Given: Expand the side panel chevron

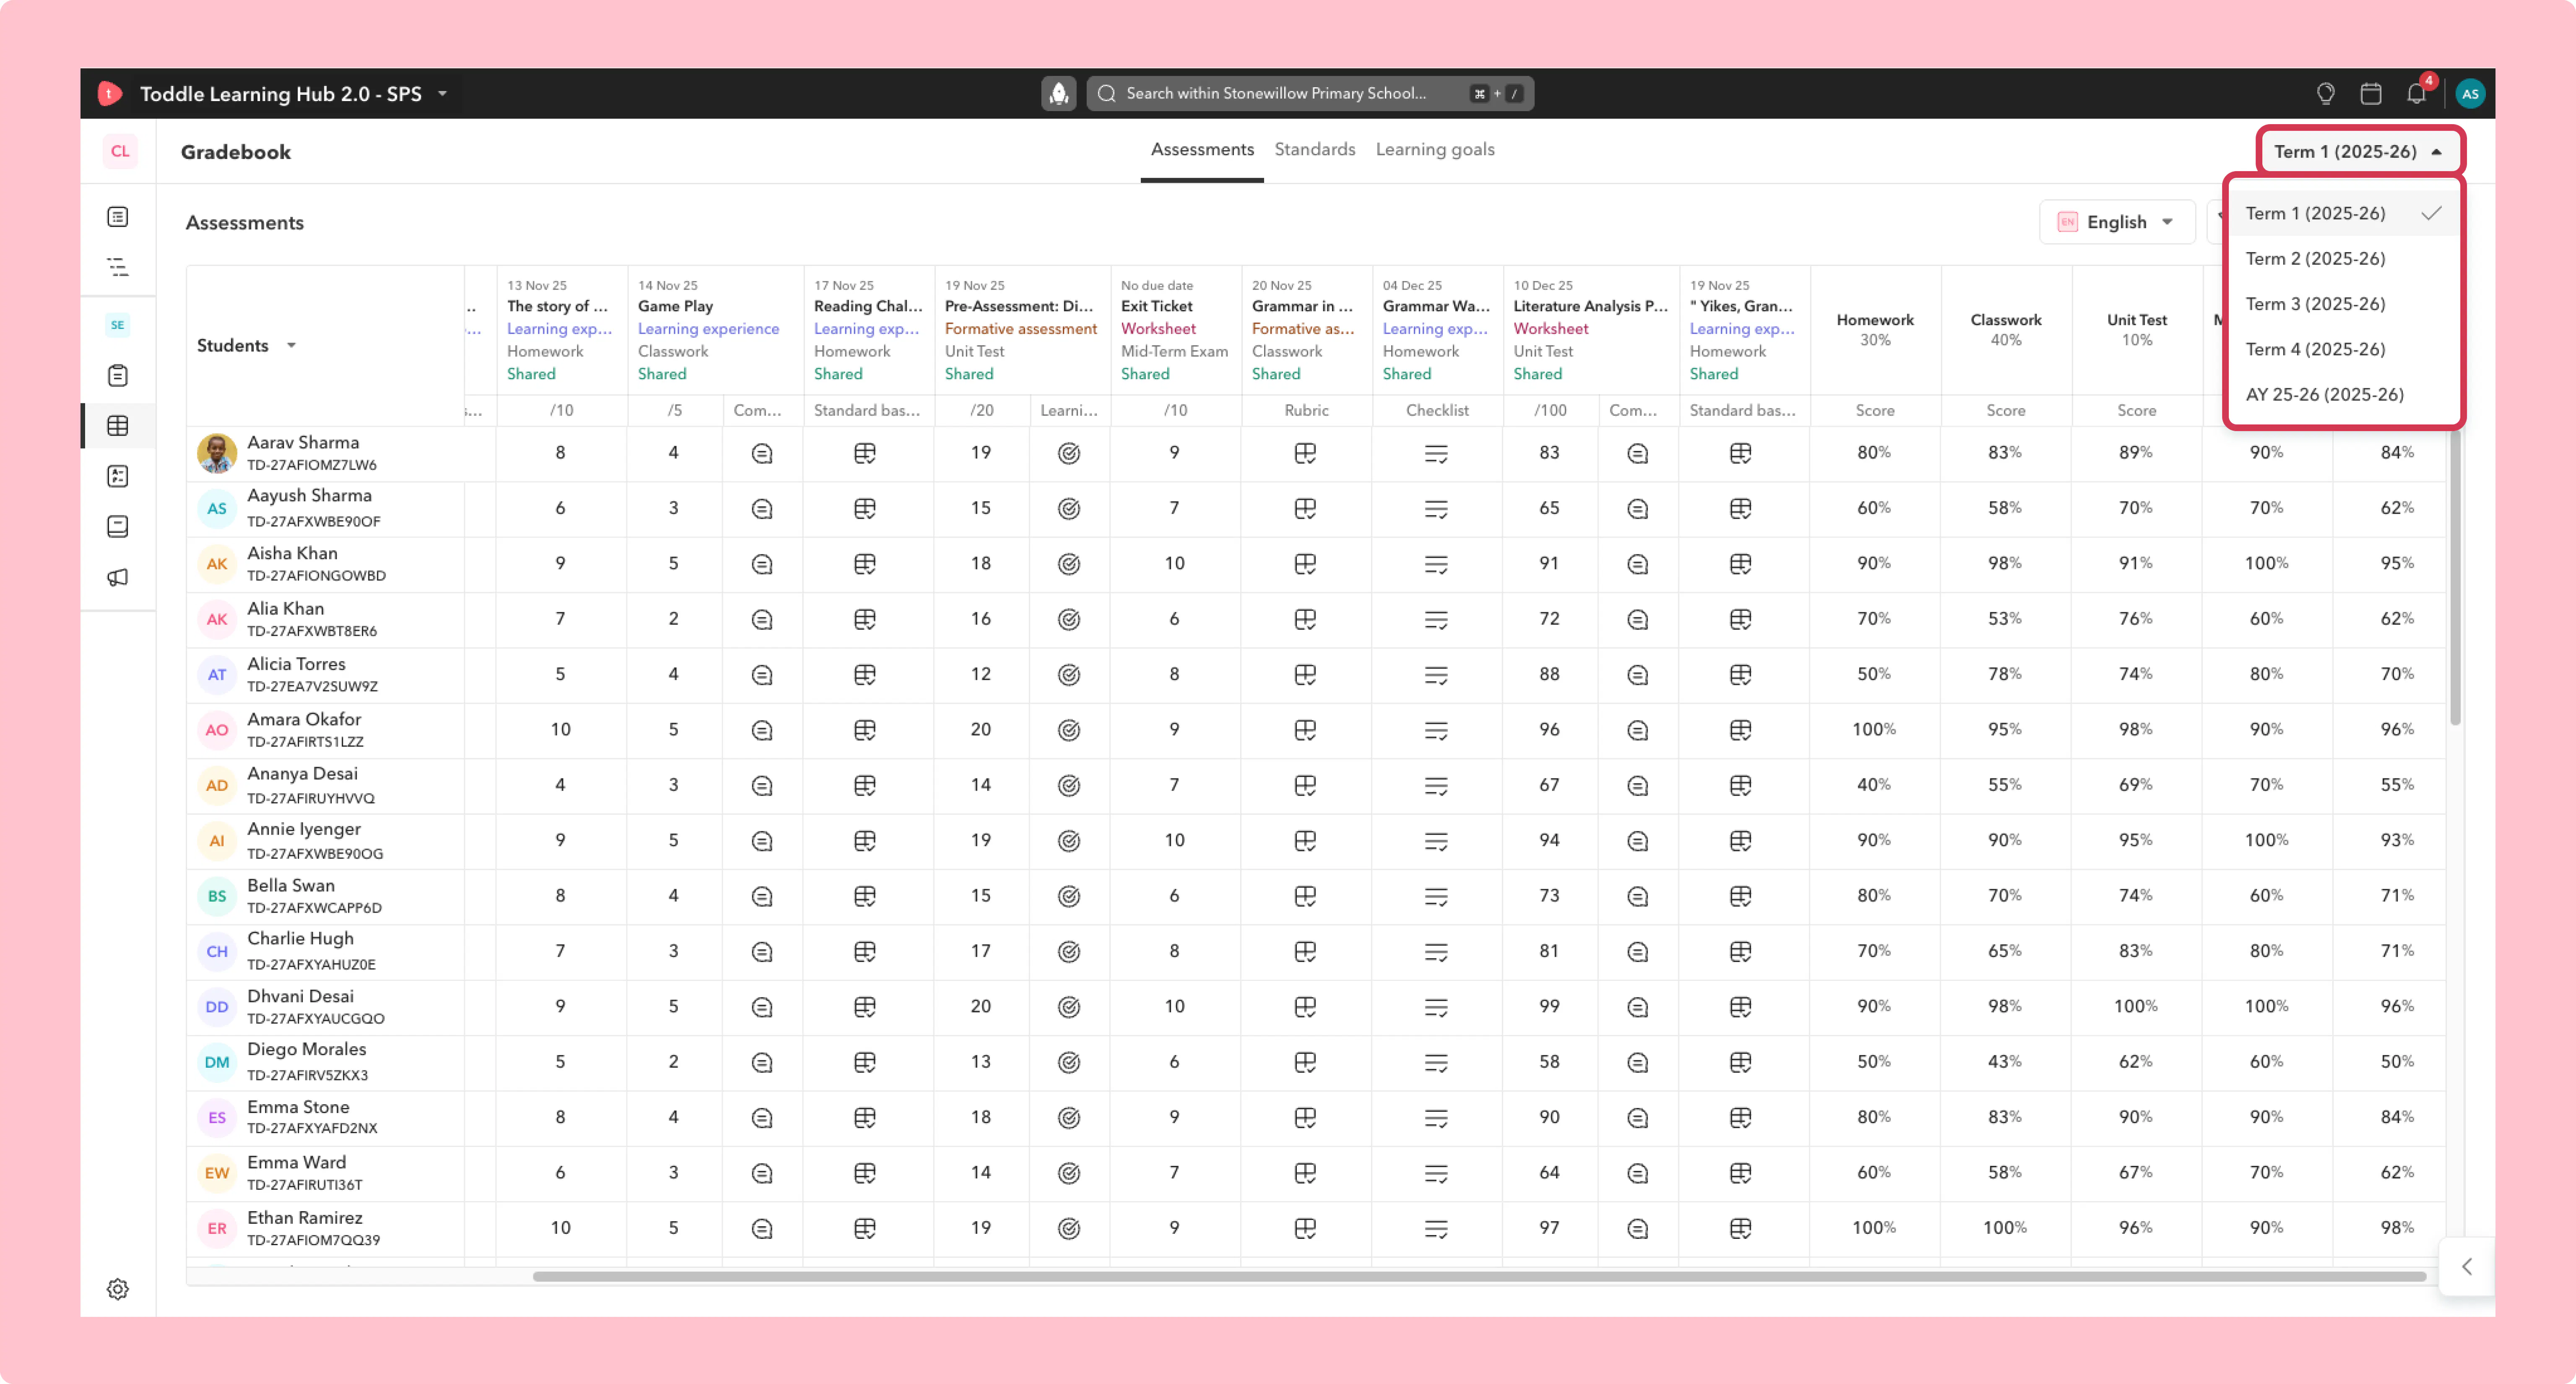Looking at the screenshot, I should pyautogui.click(x=2467, y=1267).
